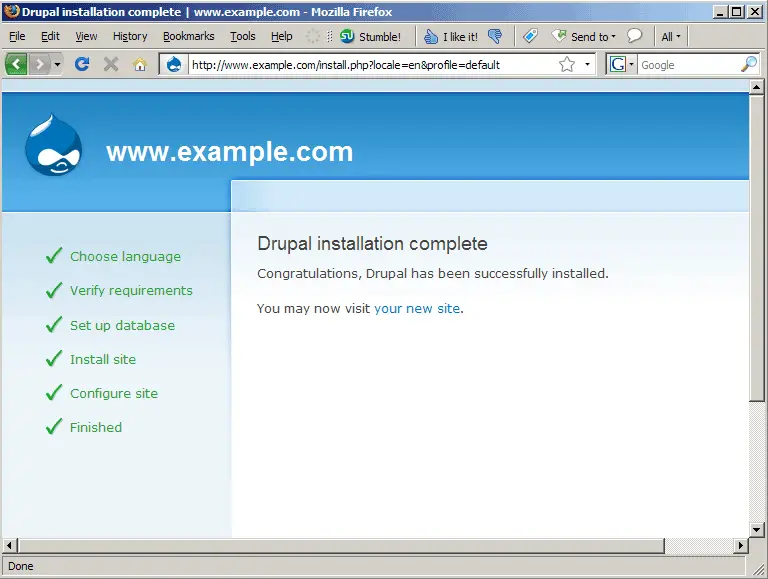Open the back/forward history dropdown arrow
768x579 pixels.
point(57,64)
